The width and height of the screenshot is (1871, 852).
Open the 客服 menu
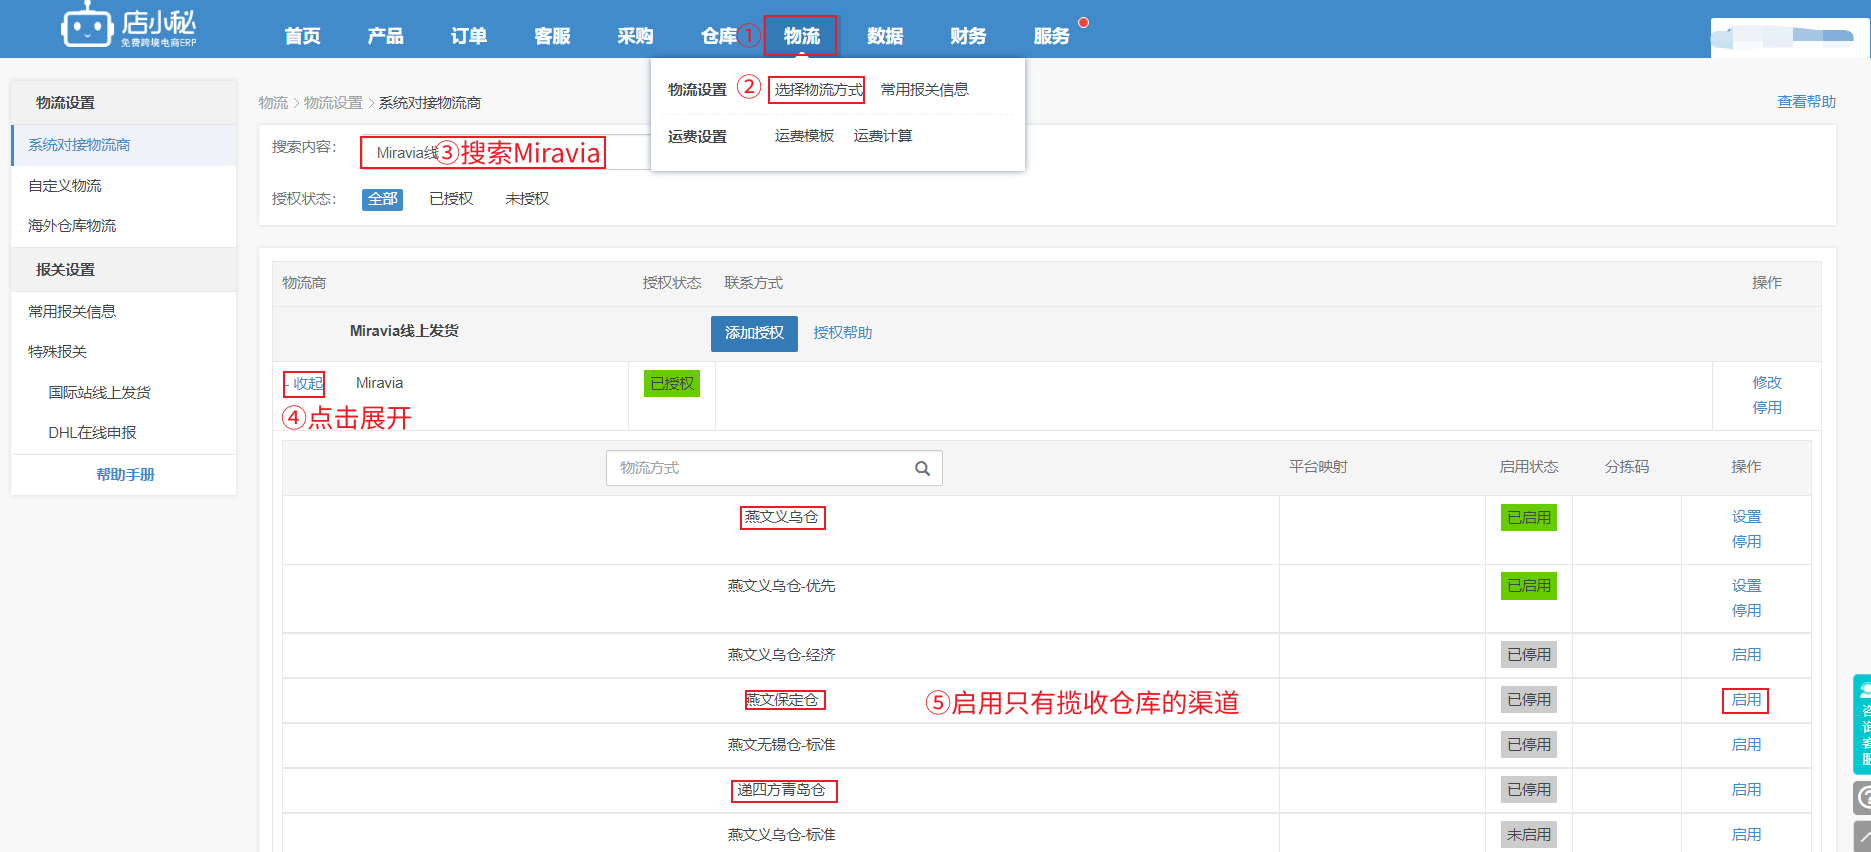pyautogui.click(x=552, y=36)
